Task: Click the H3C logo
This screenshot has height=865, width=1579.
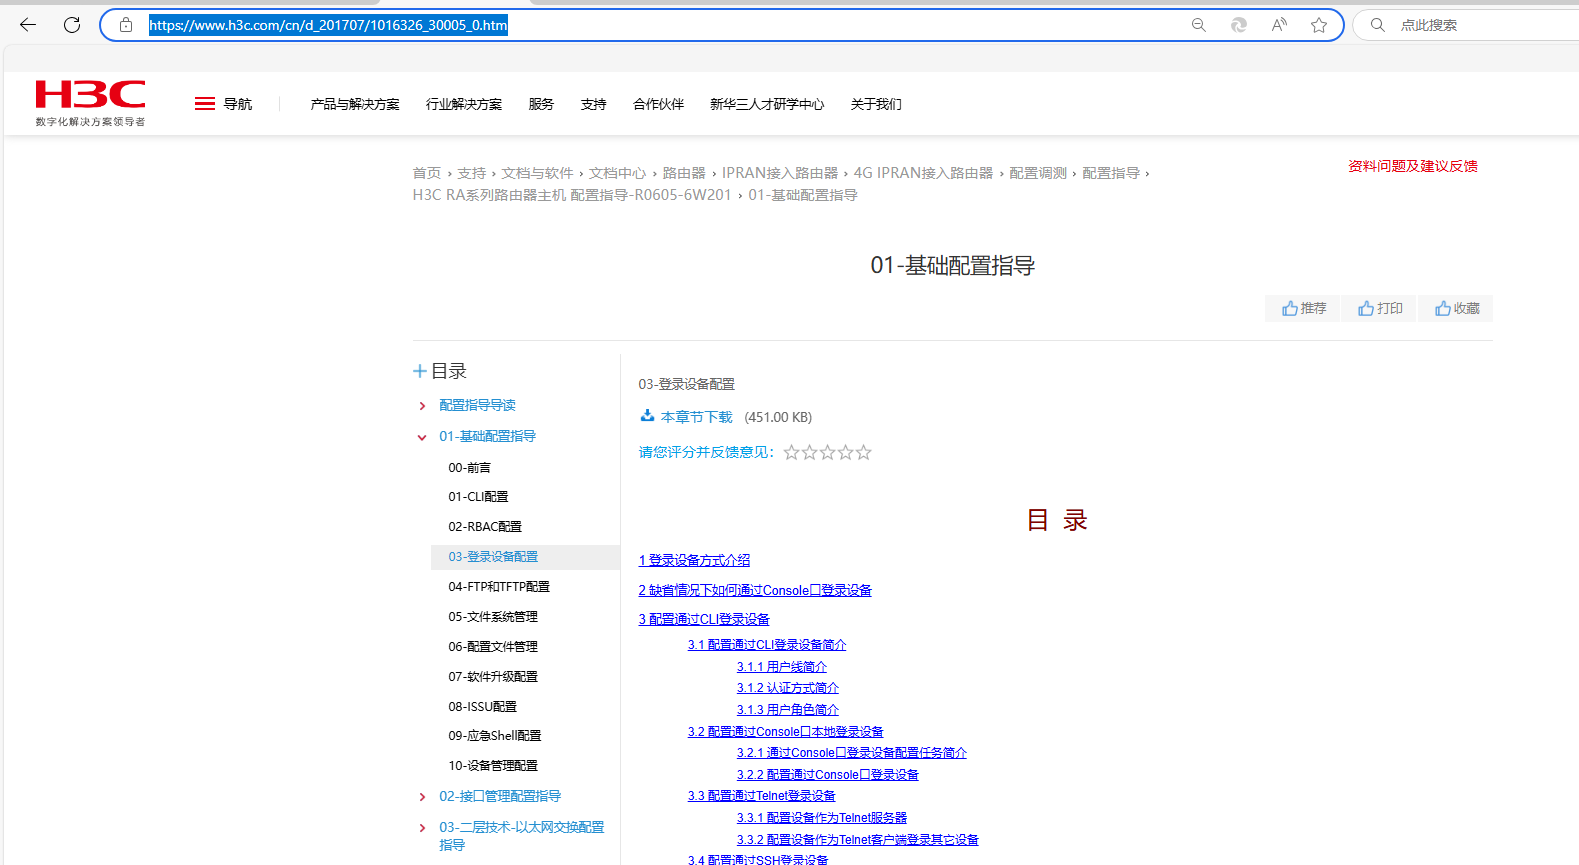Action: [x=90, y=103]
